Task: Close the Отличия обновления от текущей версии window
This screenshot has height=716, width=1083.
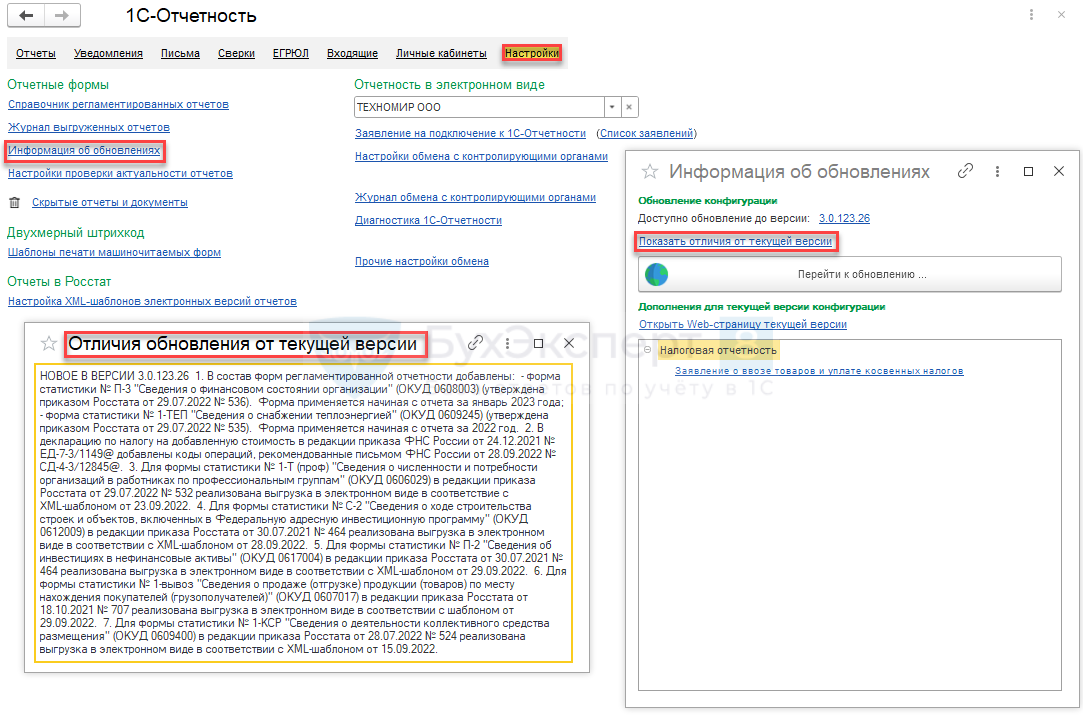Action: pos(569,343)
